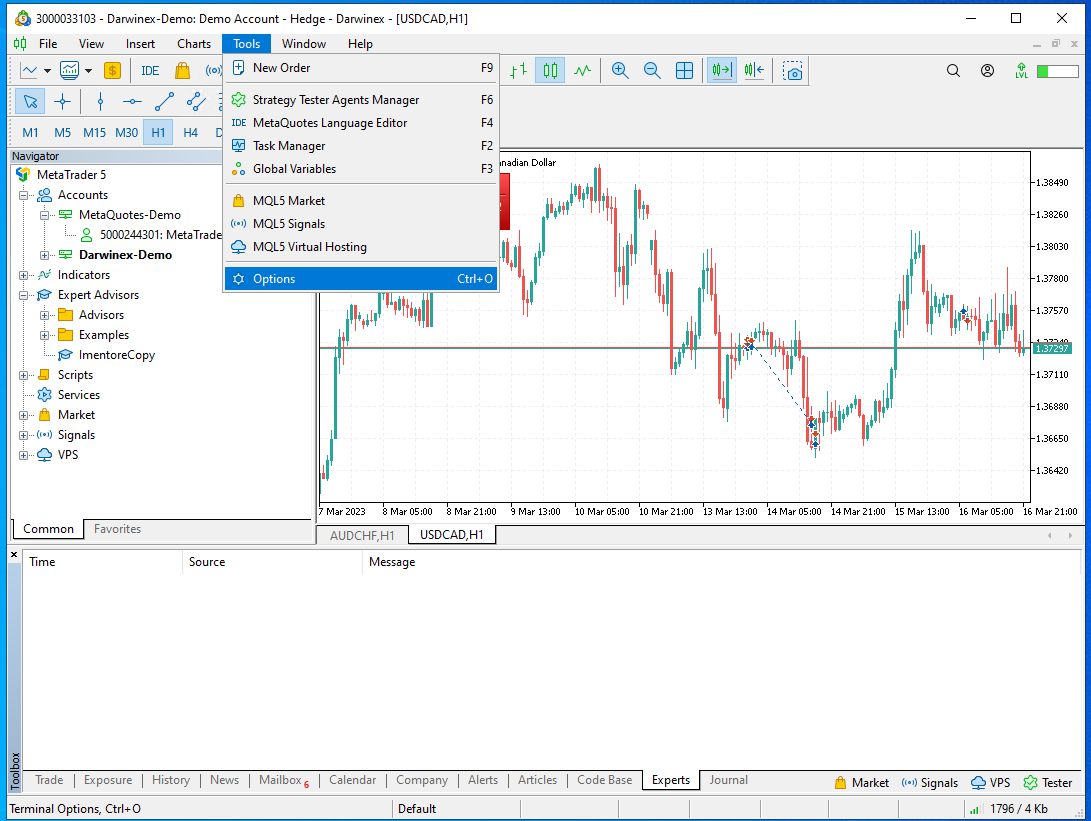Viewport: 1091px width, 821px height.
Task: Collapse the Expert Advisors node
Action: coord(24,296)
